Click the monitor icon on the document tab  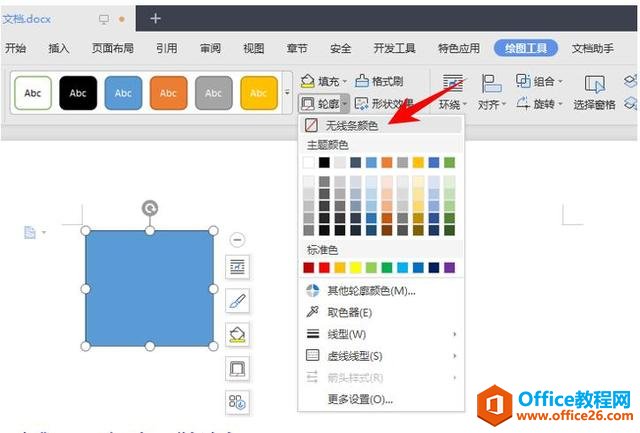pos(104,19)
